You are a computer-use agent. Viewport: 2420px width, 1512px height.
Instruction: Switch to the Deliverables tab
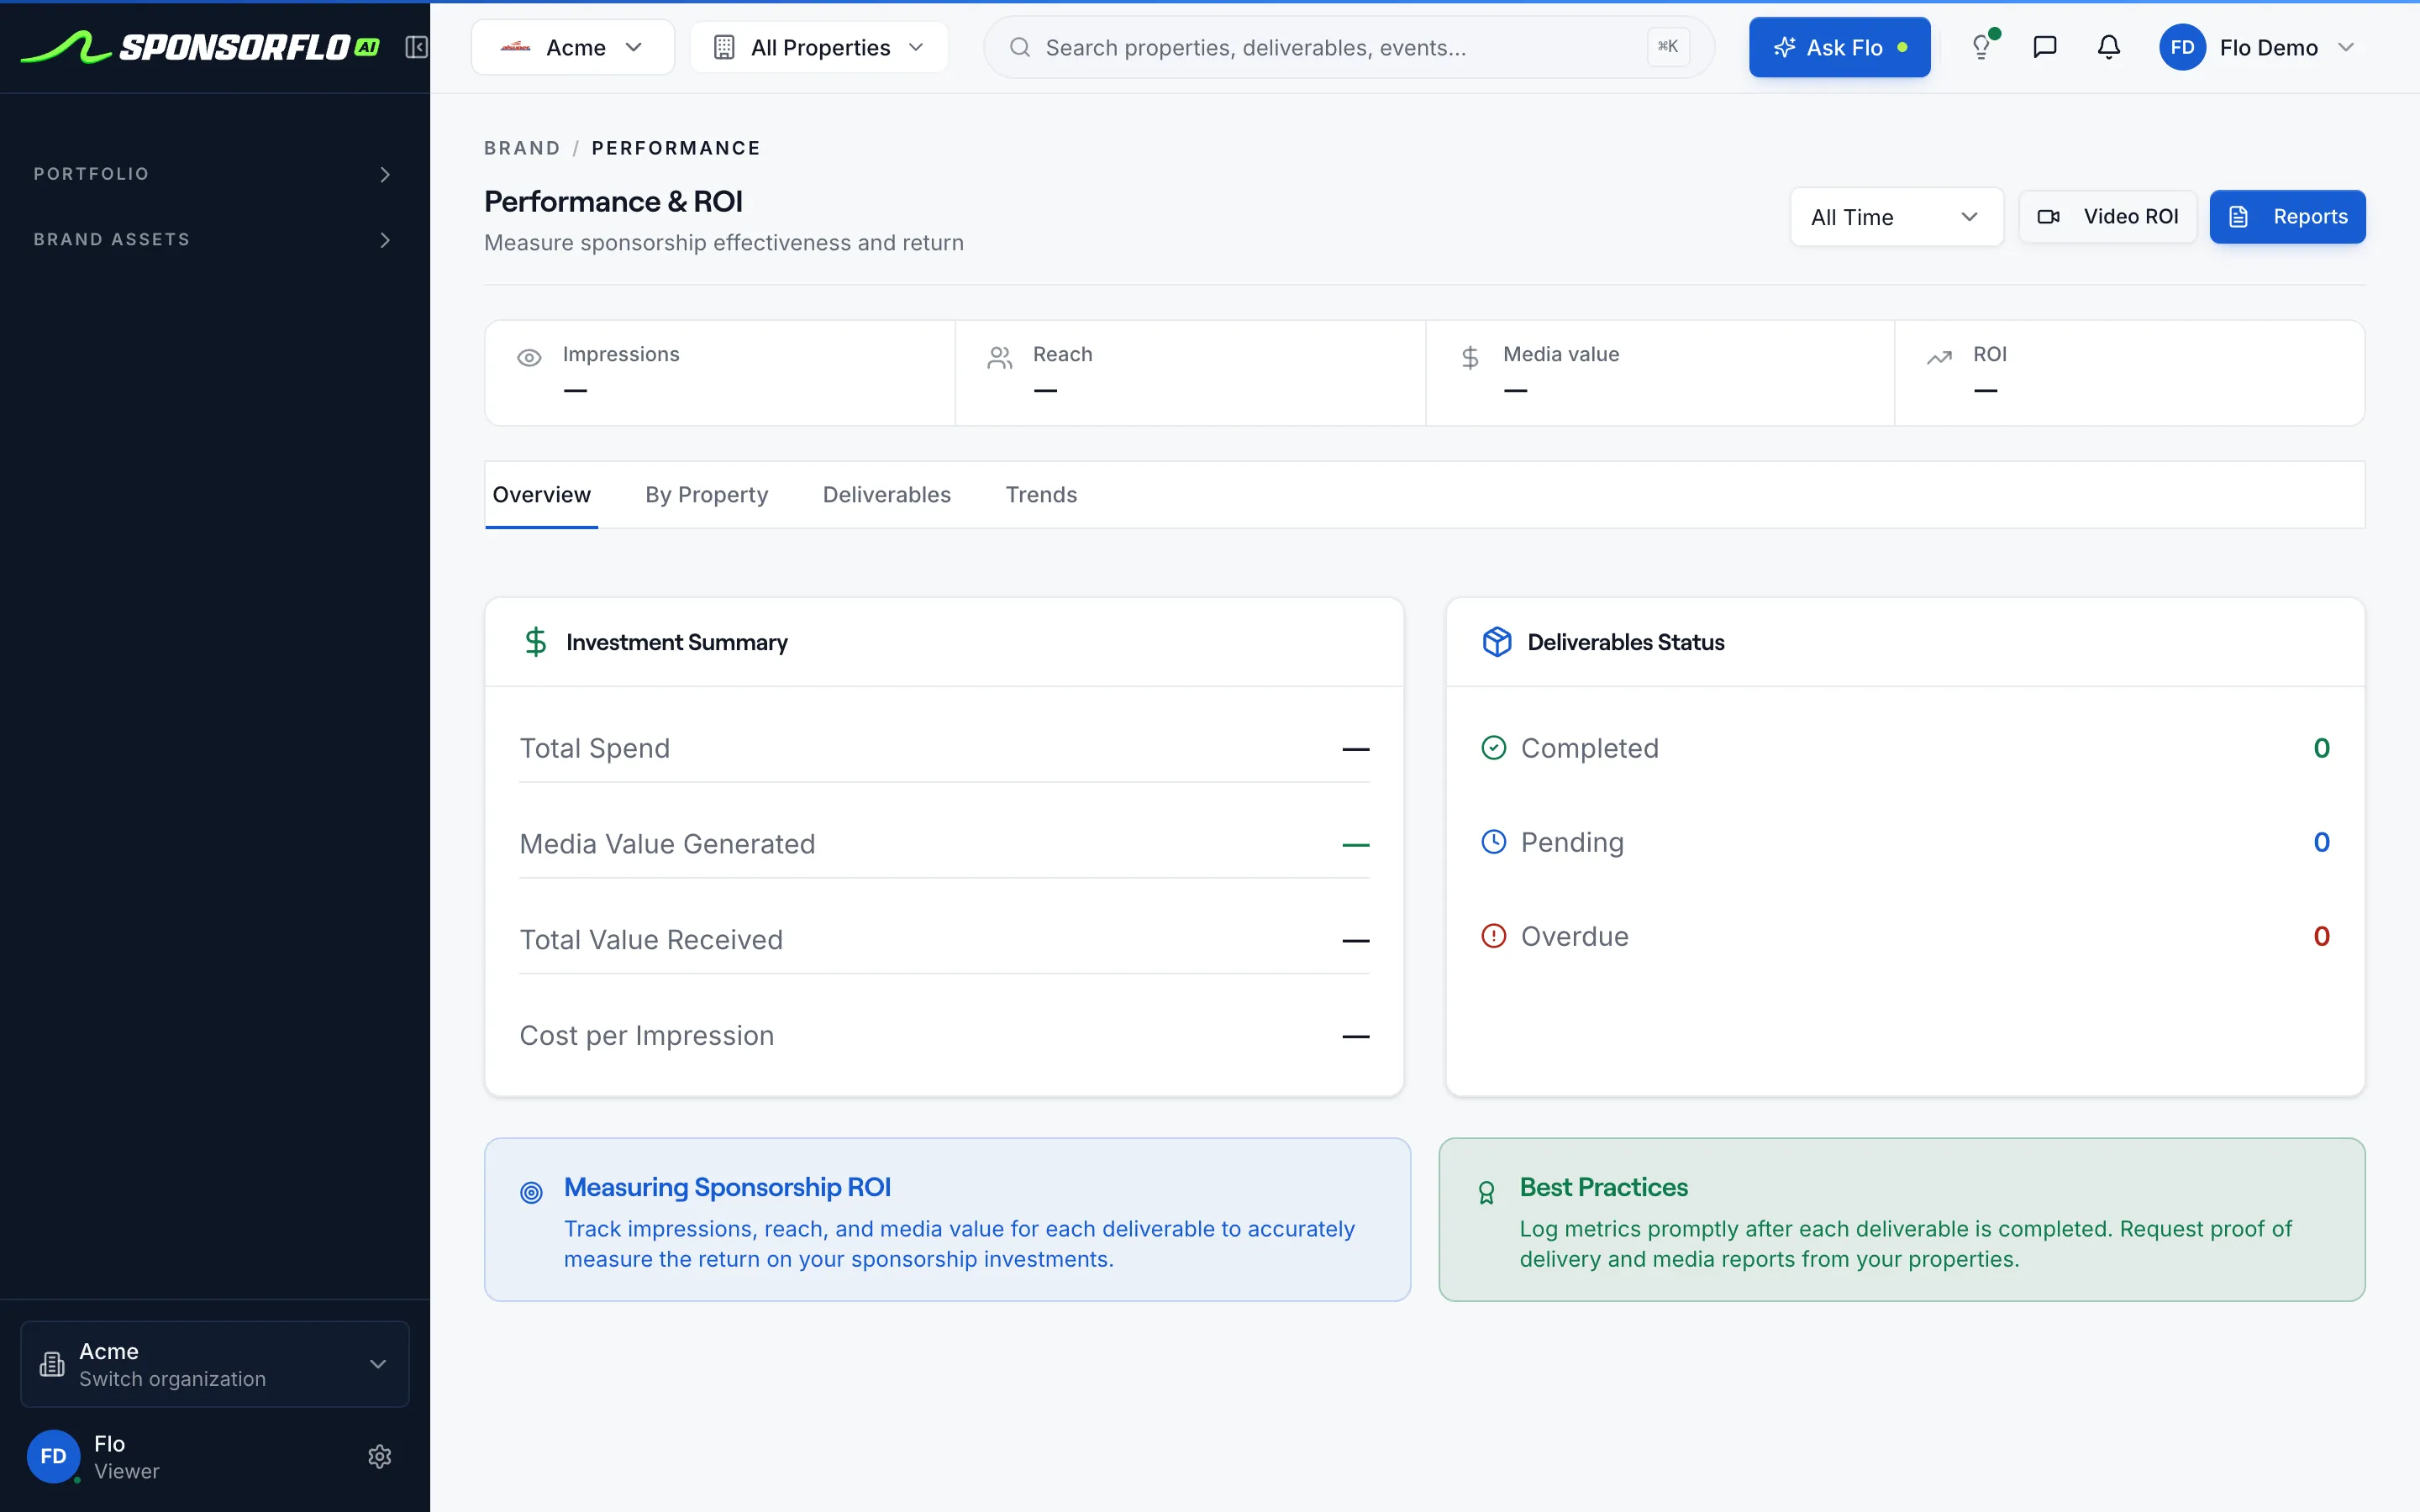coord(887,495)
